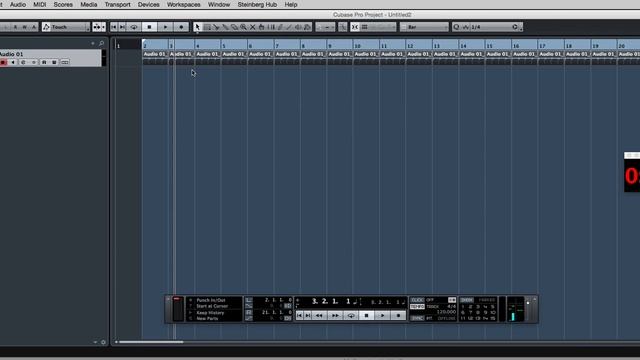The width and height of the screenshot is (640, 360).
Task: Click the Add Track plus button
Action: 93,43
